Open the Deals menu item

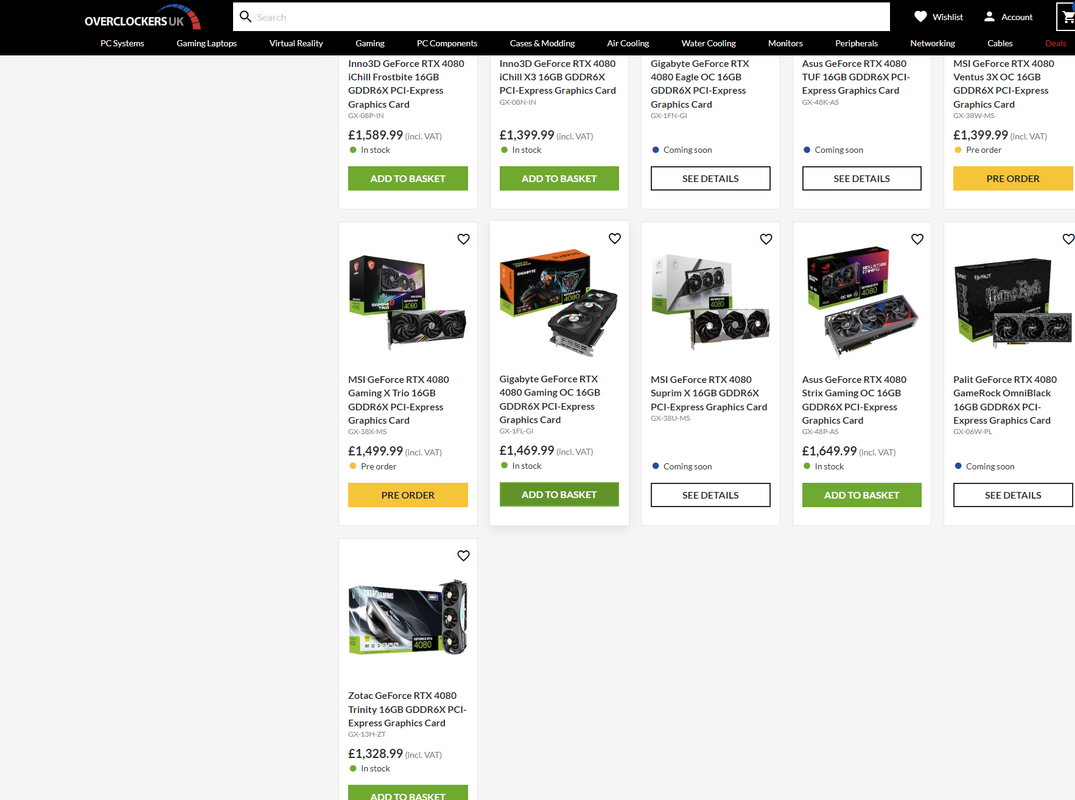click(x=1056, y=43)
